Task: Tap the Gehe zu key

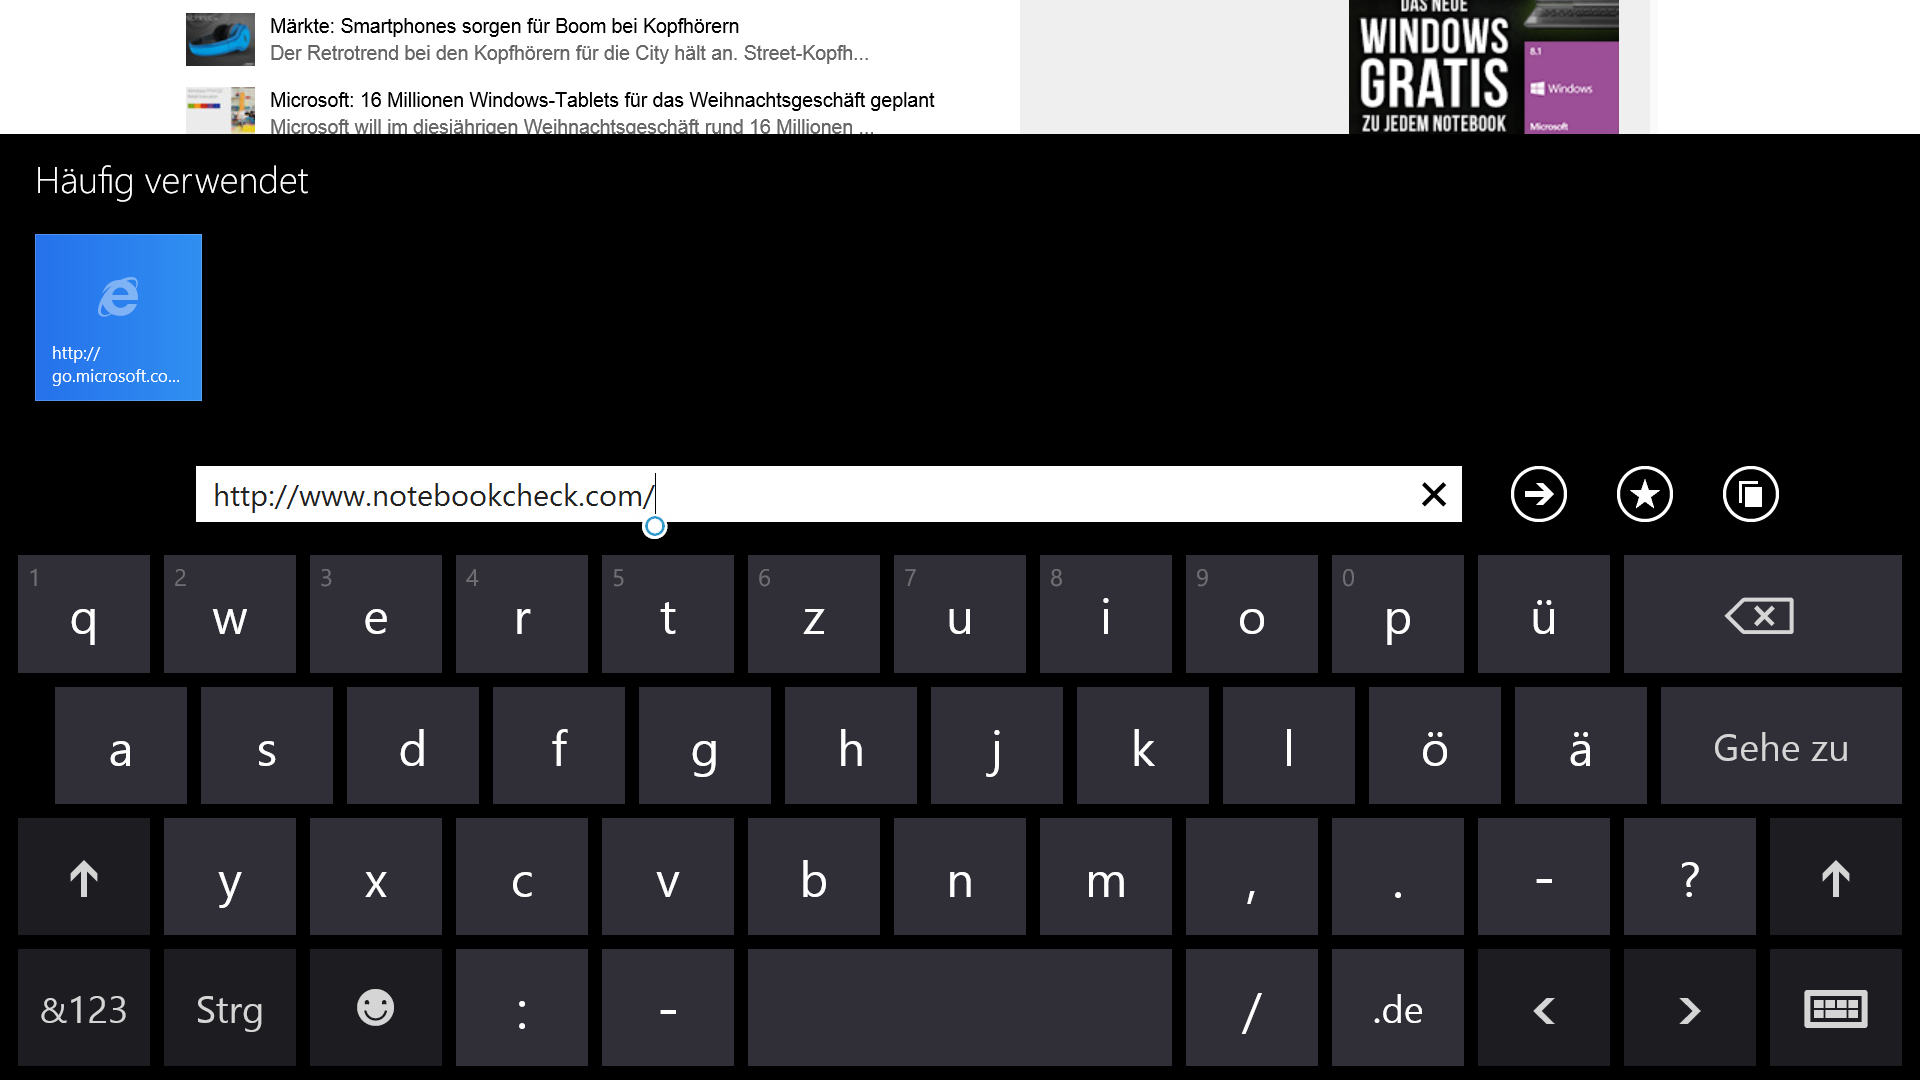Action: [x=1781, y=745]
